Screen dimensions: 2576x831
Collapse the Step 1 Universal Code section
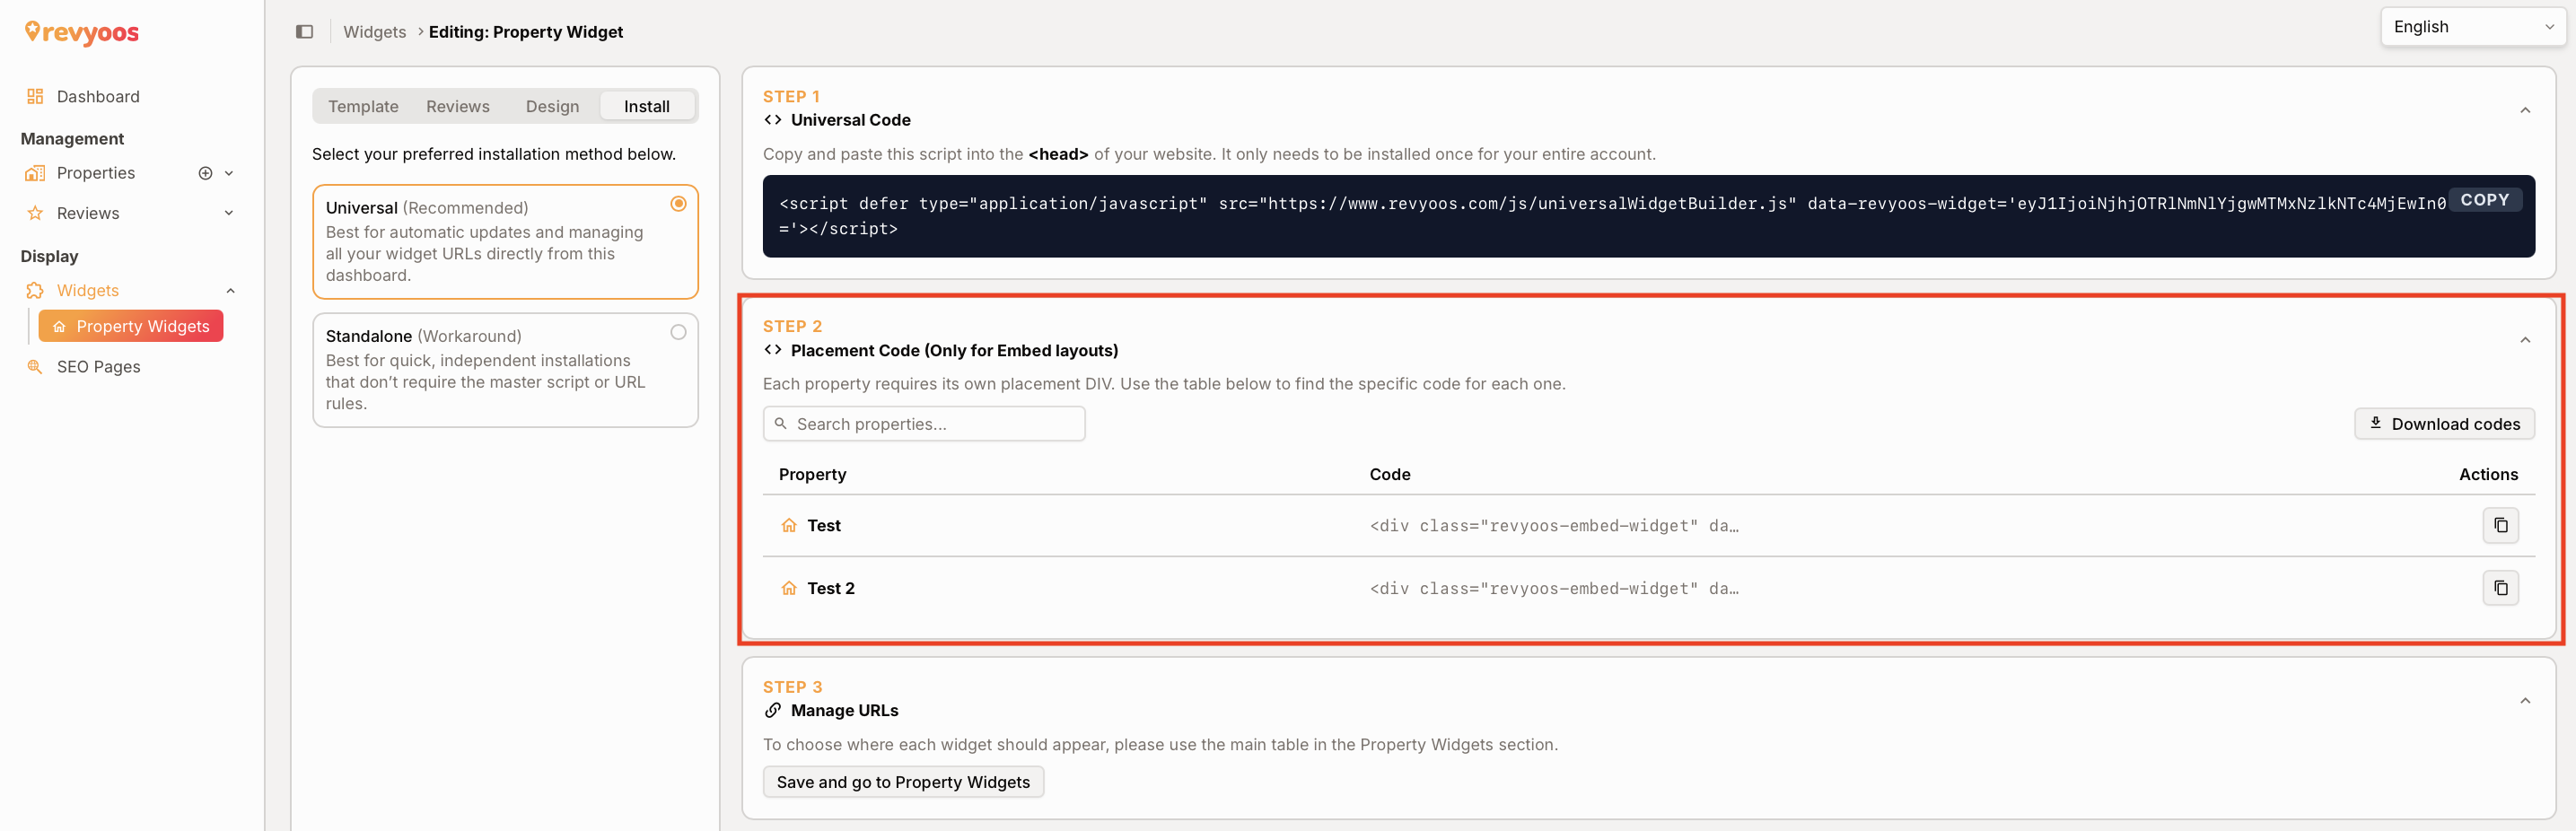[2525, 110]
